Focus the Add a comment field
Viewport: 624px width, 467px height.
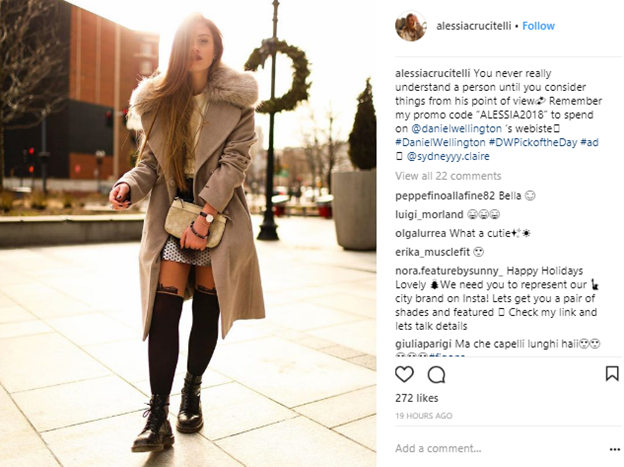pos(499,449)
